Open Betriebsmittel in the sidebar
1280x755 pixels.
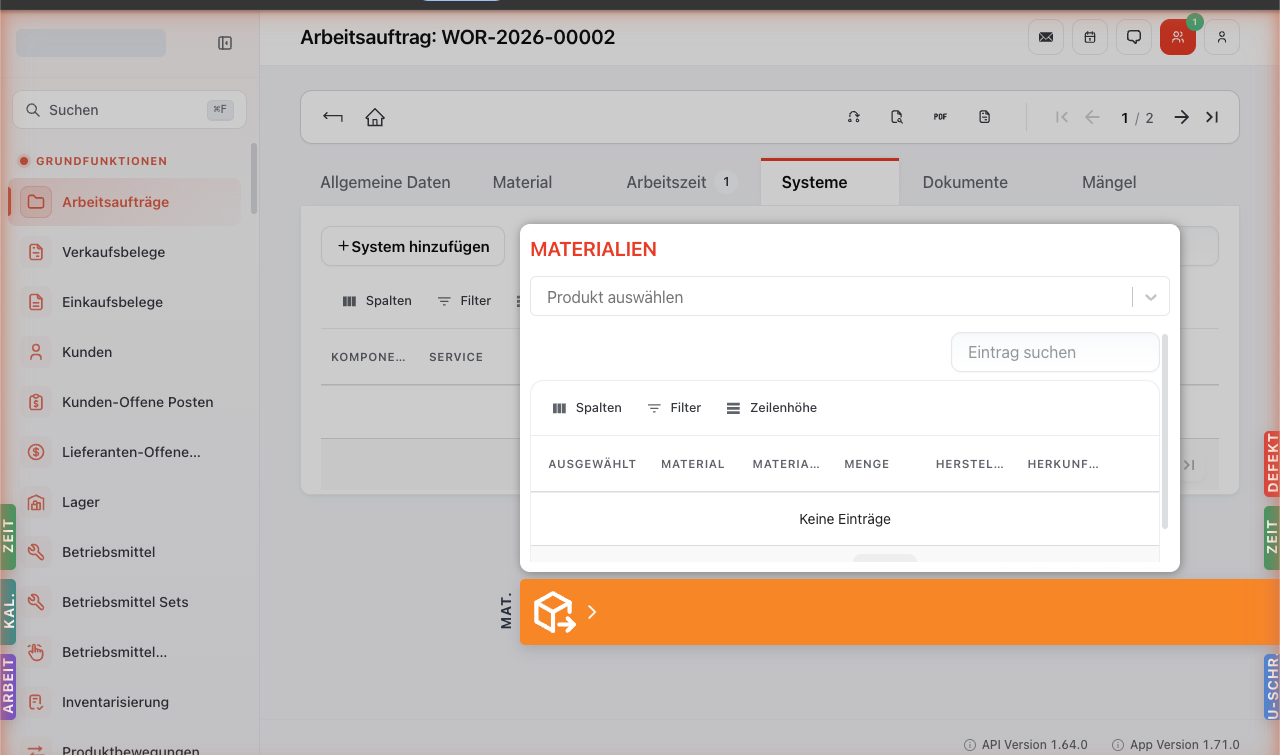125,552
